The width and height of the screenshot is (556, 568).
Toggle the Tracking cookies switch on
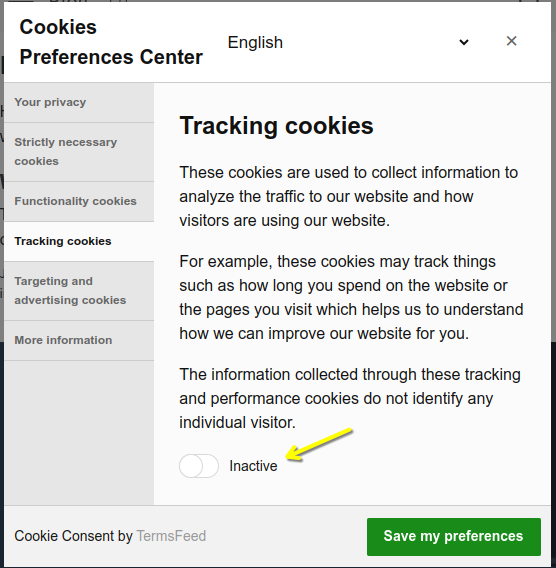[199, 466]
